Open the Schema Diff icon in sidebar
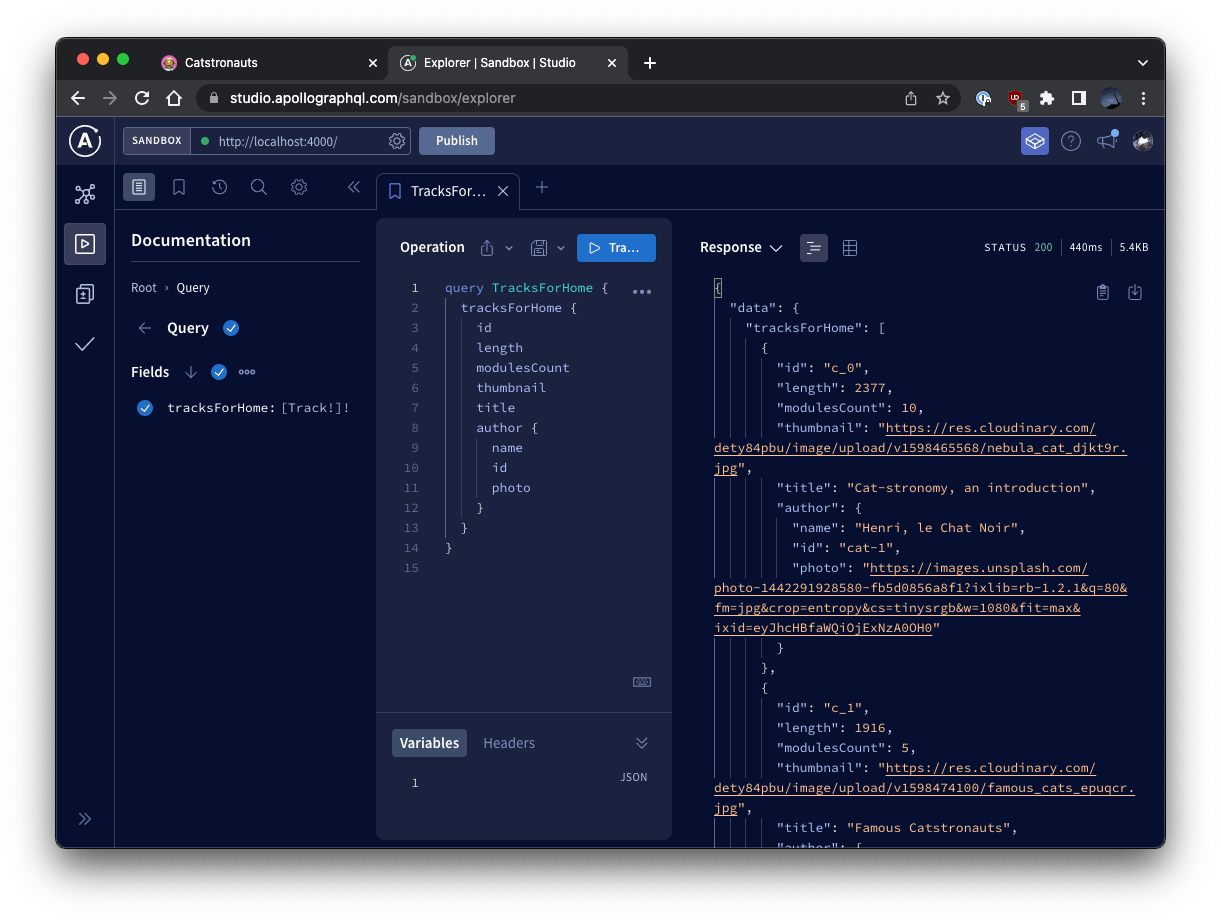Screen dimensions: 1221x922 tap(85, 294)
